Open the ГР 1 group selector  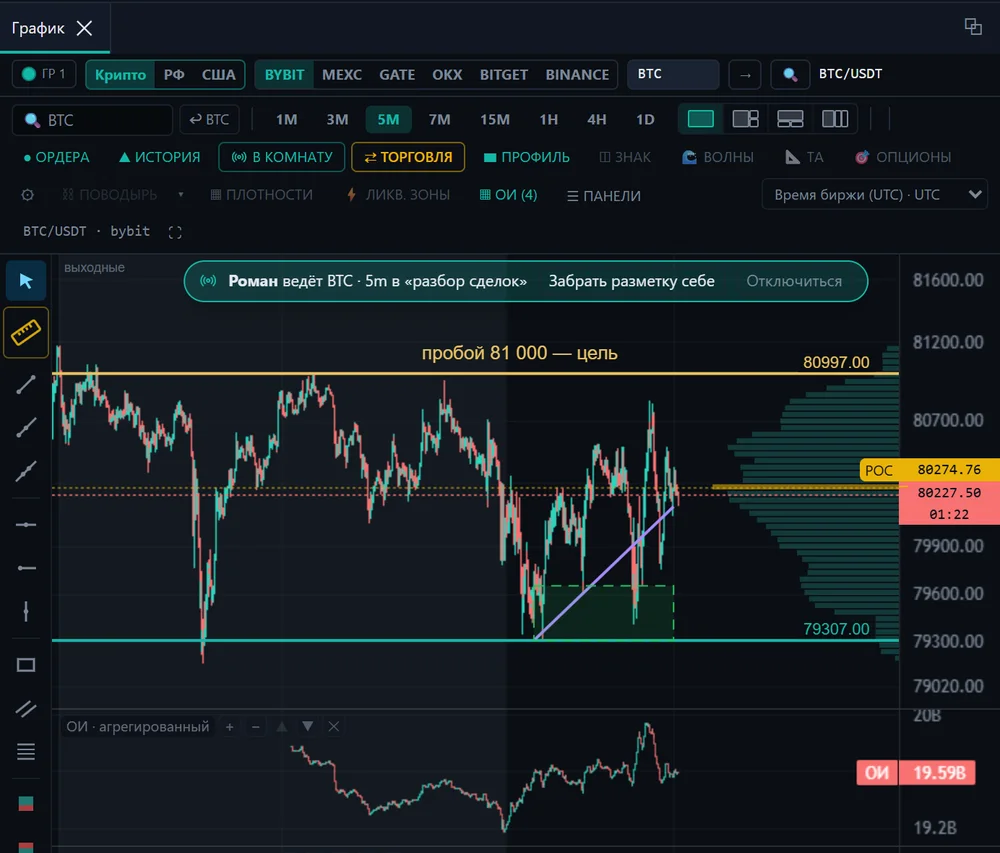tap(44, 75)
